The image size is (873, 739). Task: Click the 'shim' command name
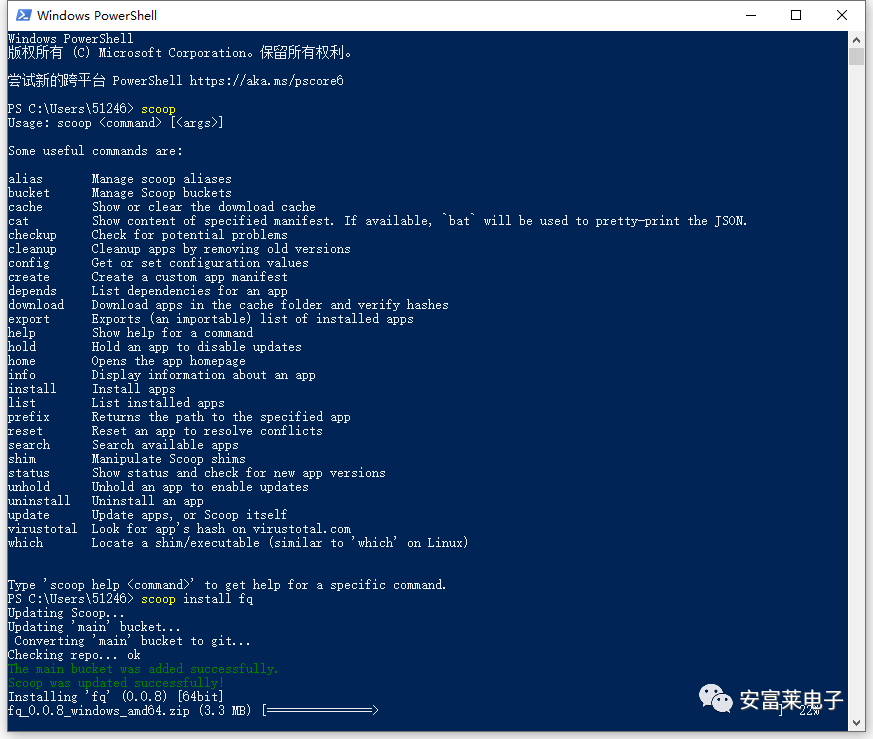pyautogui.click(x=22, y=459)
